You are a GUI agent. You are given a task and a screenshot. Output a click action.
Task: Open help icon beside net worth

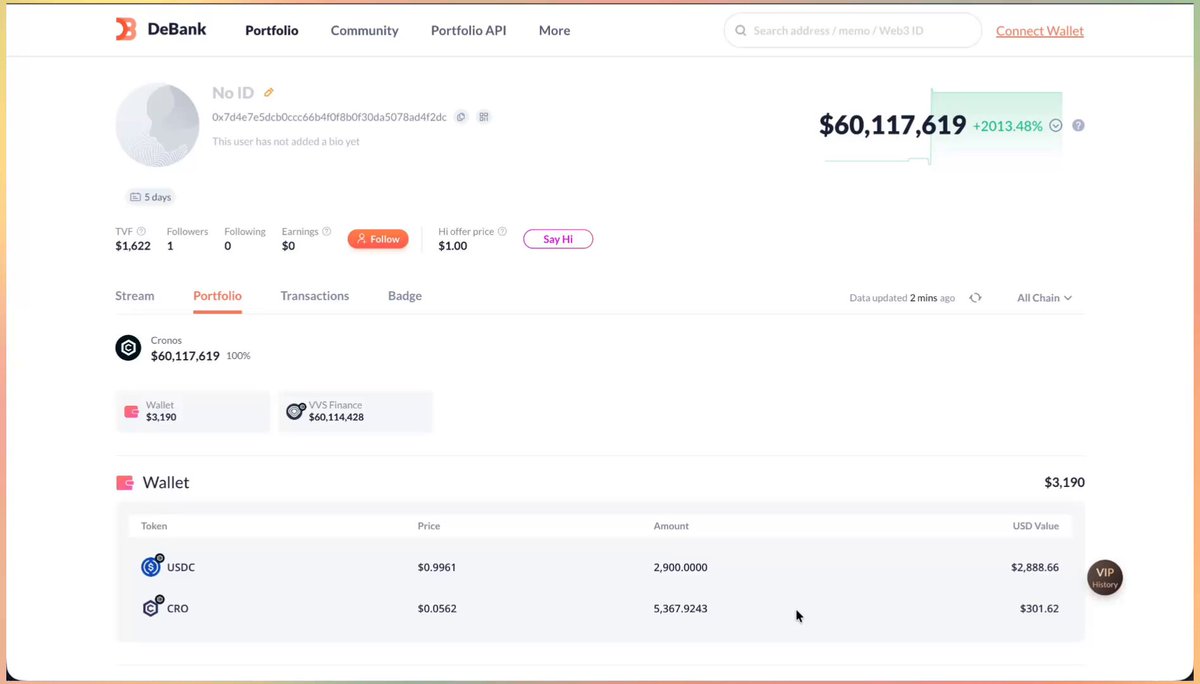tap(1078, 126)
